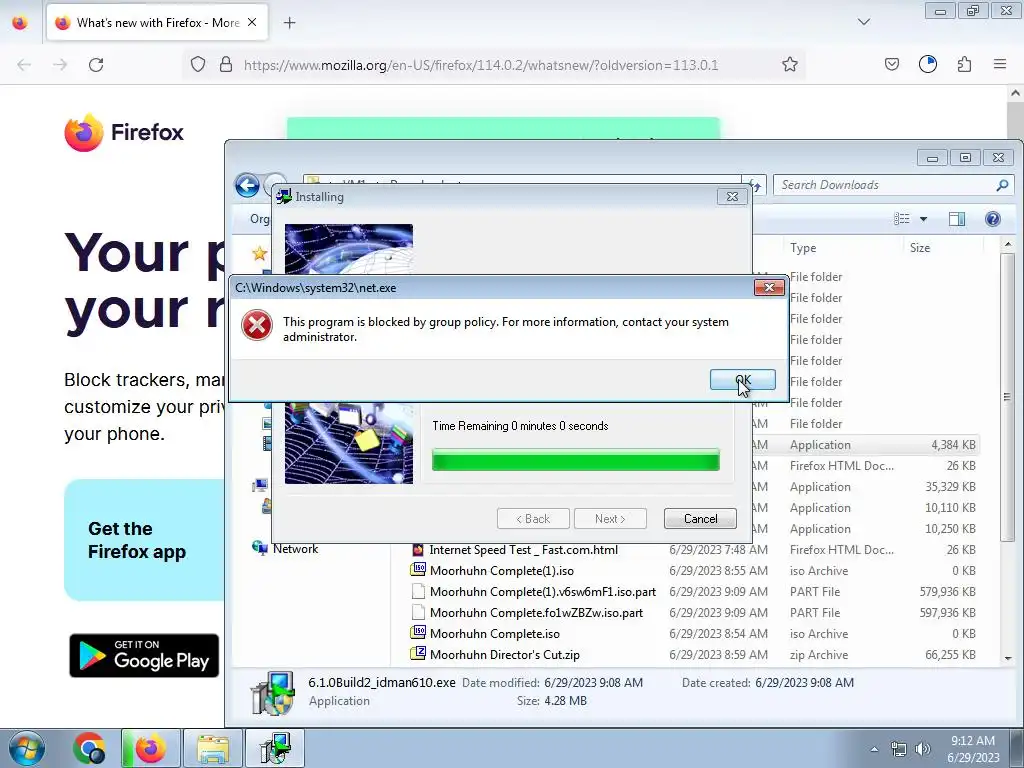
Task: Open Firefox account icon in toolbar
Action: pyautogui.click(x=927, y=64)
